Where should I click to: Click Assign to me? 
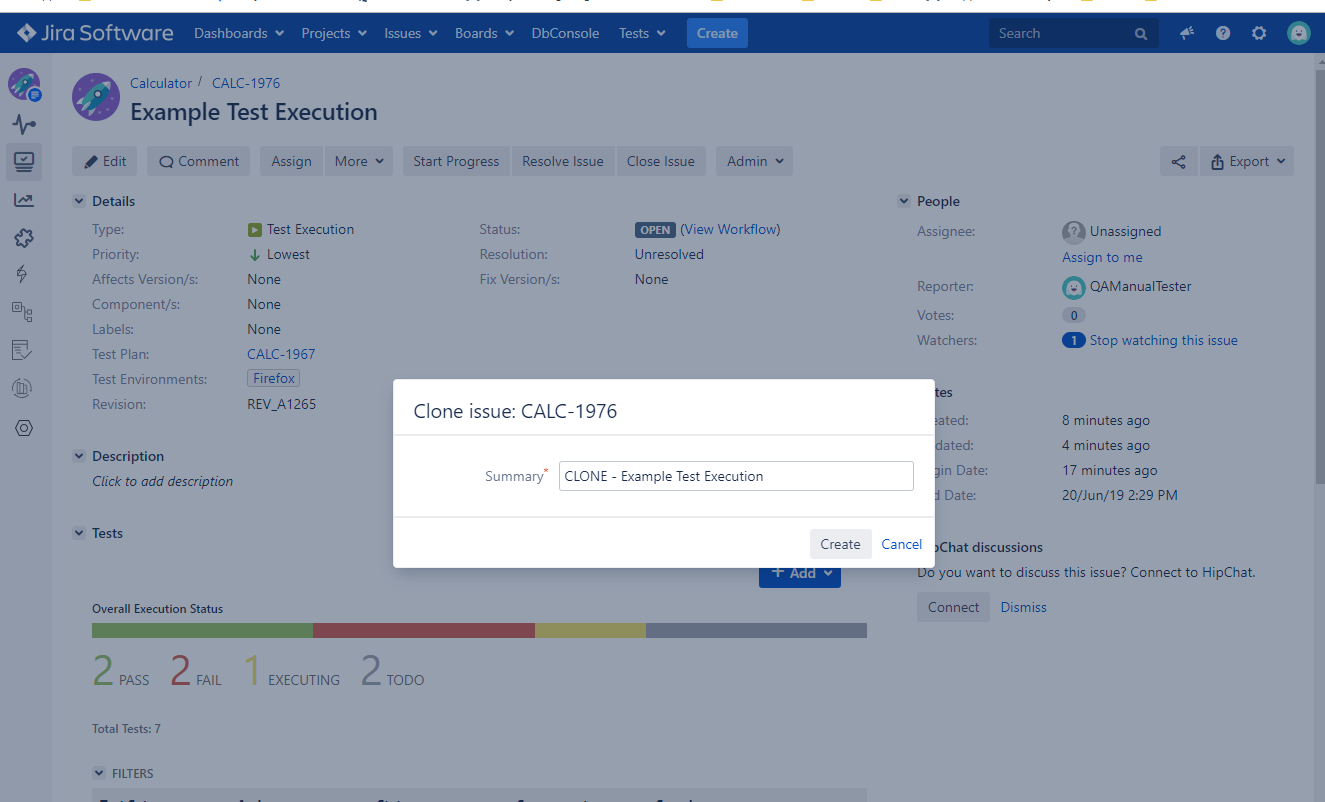click(1102, 257)
